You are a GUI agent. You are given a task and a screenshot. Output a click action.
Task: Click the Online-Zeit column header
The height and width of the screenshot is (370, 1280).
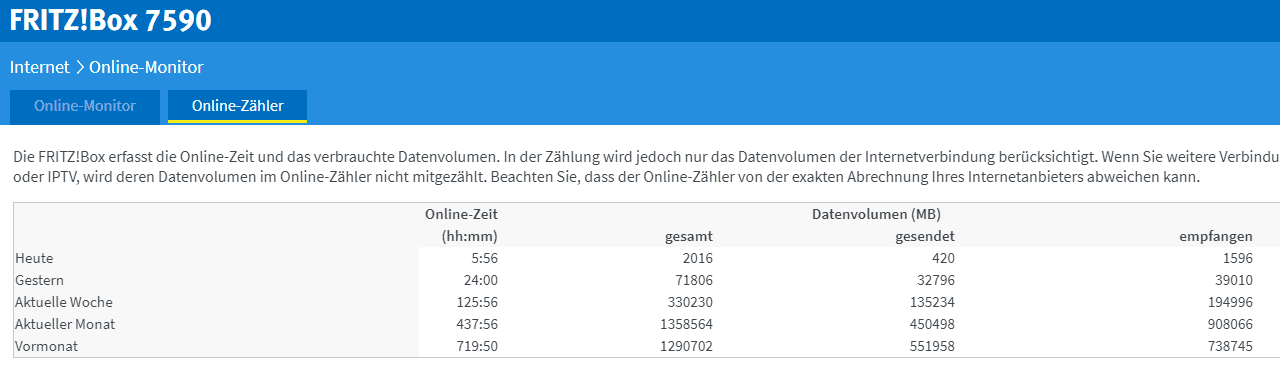pos(461,214)
